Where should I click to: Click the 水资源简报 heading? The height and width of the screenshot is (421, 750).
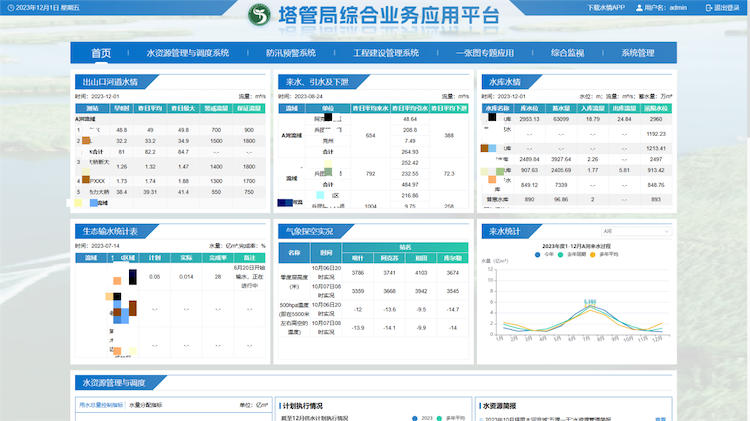[x=499, y=406]
